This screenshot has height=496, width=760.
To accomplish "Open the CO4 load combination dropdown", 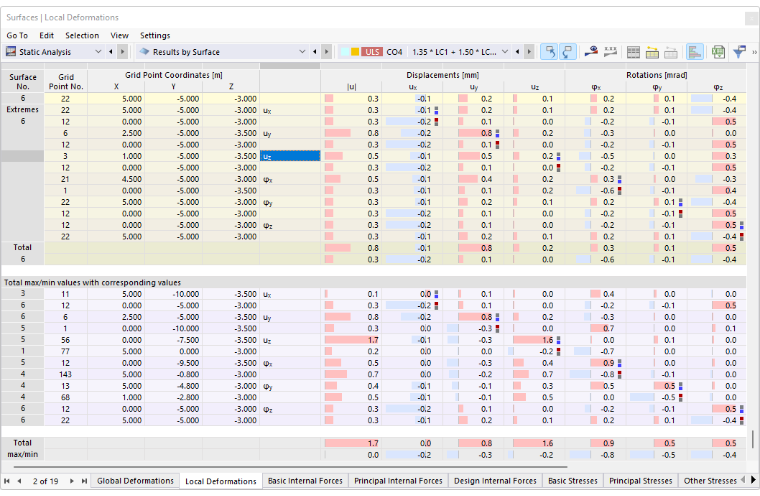I will [x=505, y=52].
